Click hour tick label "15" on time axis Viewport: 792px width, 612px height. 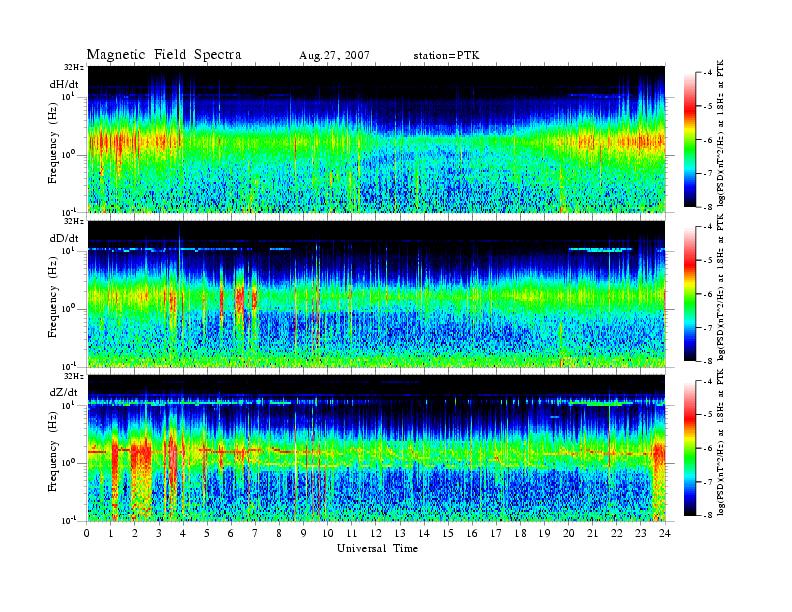(x=448, y=533)
